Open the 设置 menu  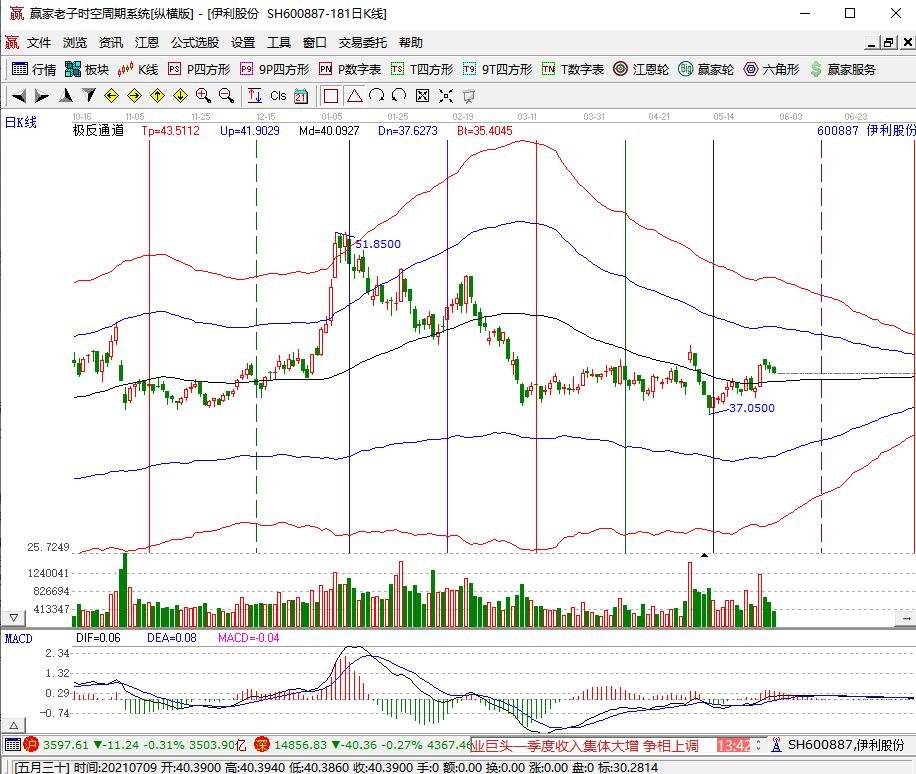(x=243, y=43)
